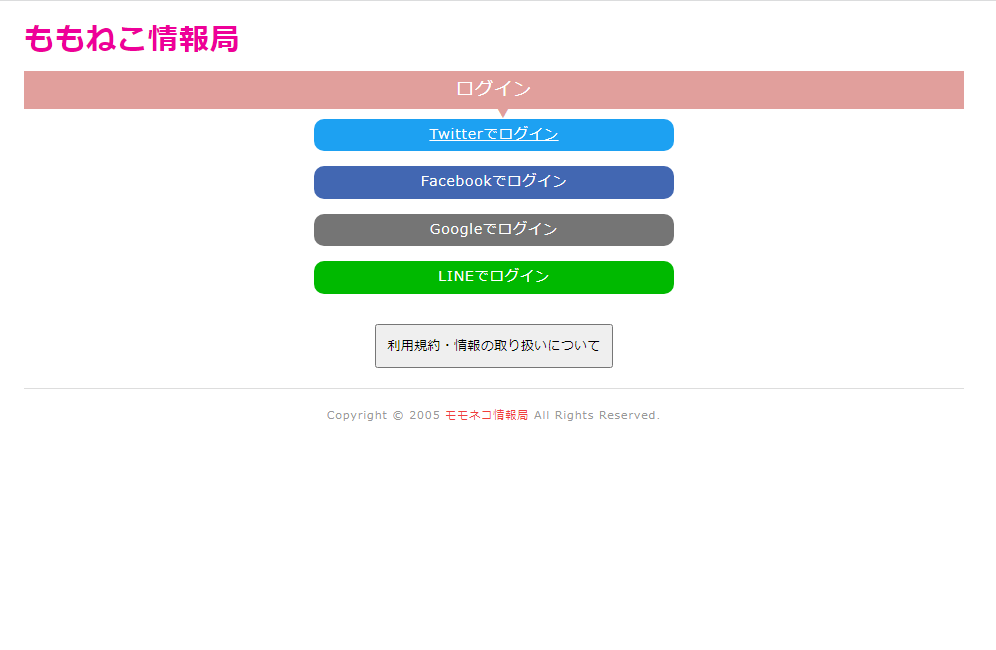Log in with Facebook

click(493, 182)
